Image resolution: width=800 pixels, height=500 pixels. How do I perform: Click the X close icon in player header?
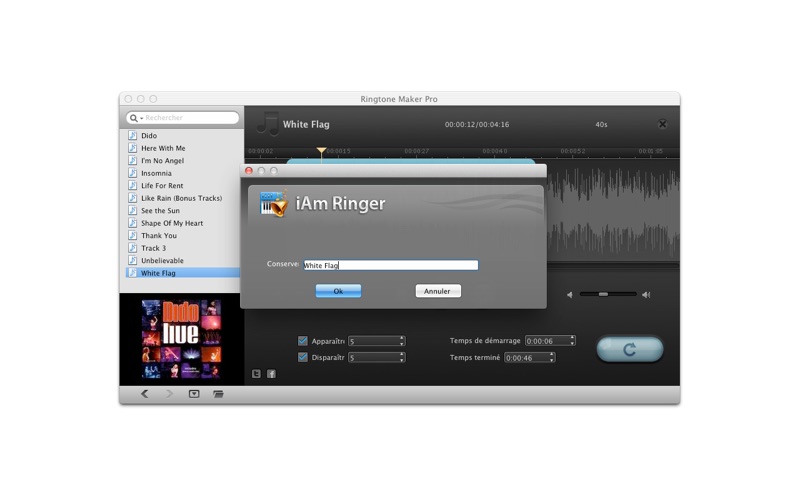coord(662,124)
